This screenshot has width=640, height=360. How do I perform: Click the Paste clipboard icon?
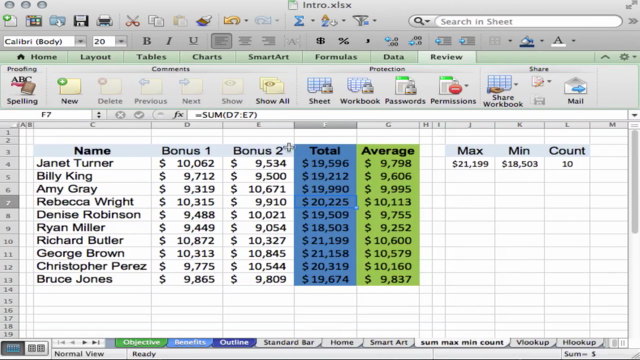coord(180,21)
